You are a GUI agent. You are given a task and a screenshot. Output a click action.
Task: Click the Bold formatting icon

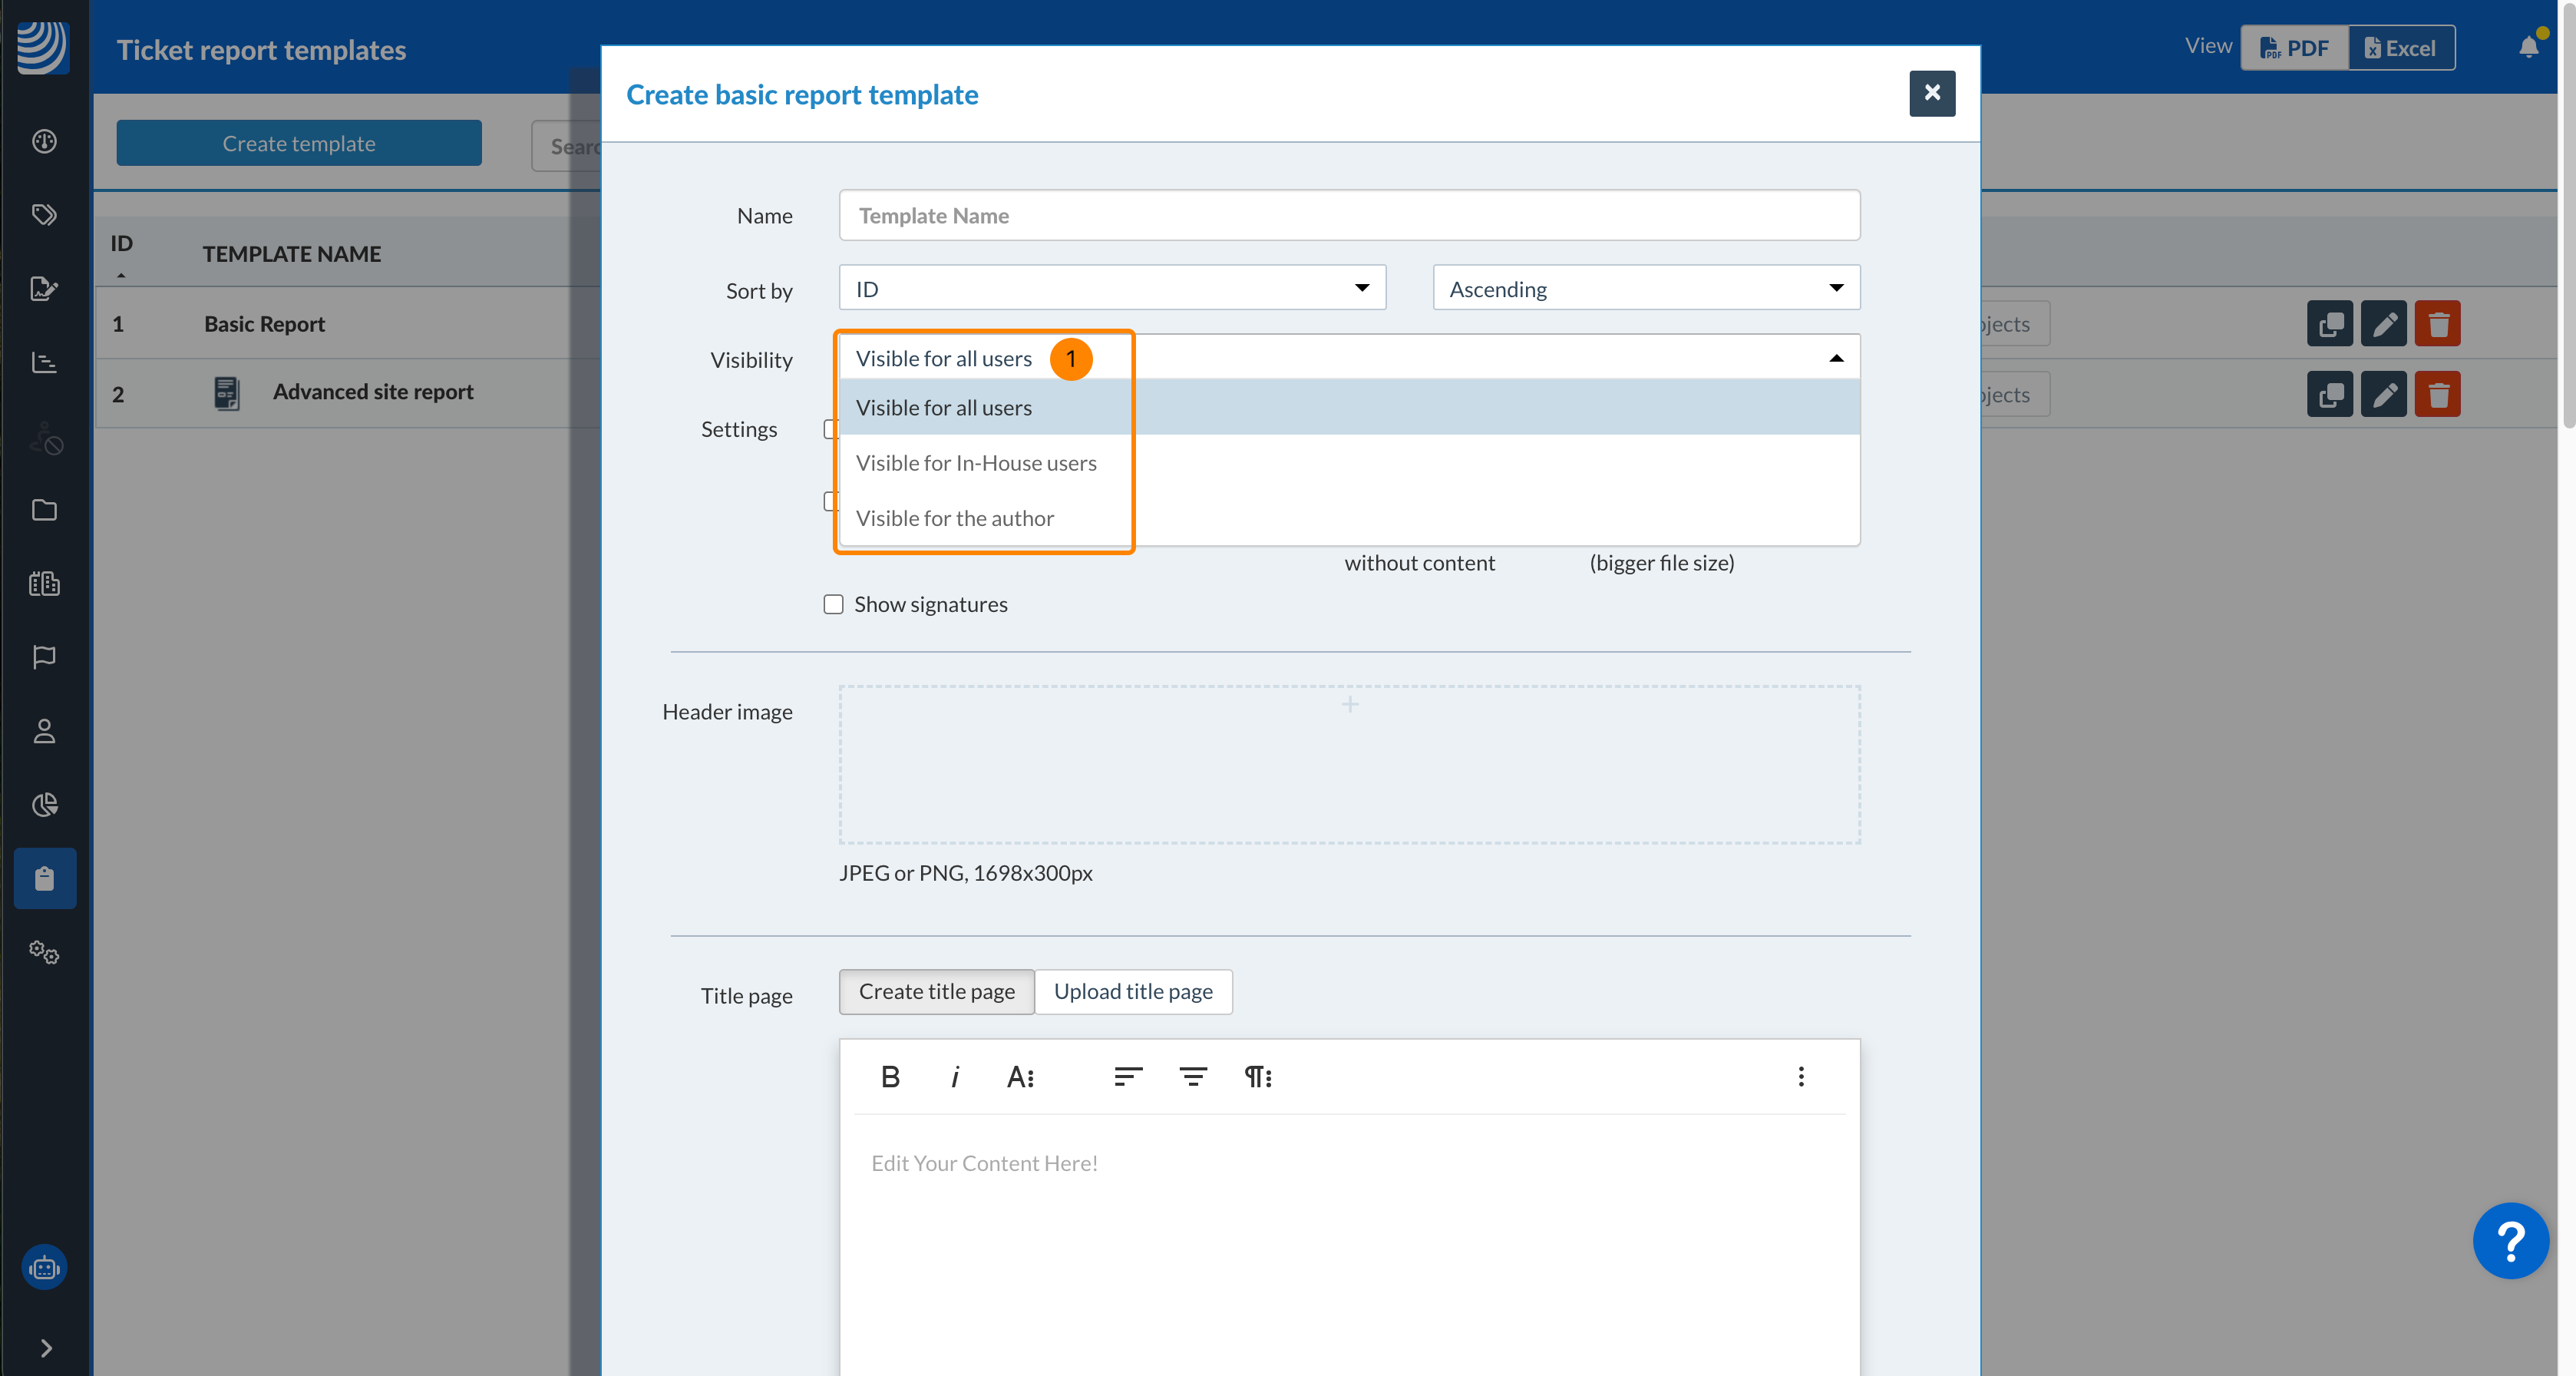(890, 1076)
